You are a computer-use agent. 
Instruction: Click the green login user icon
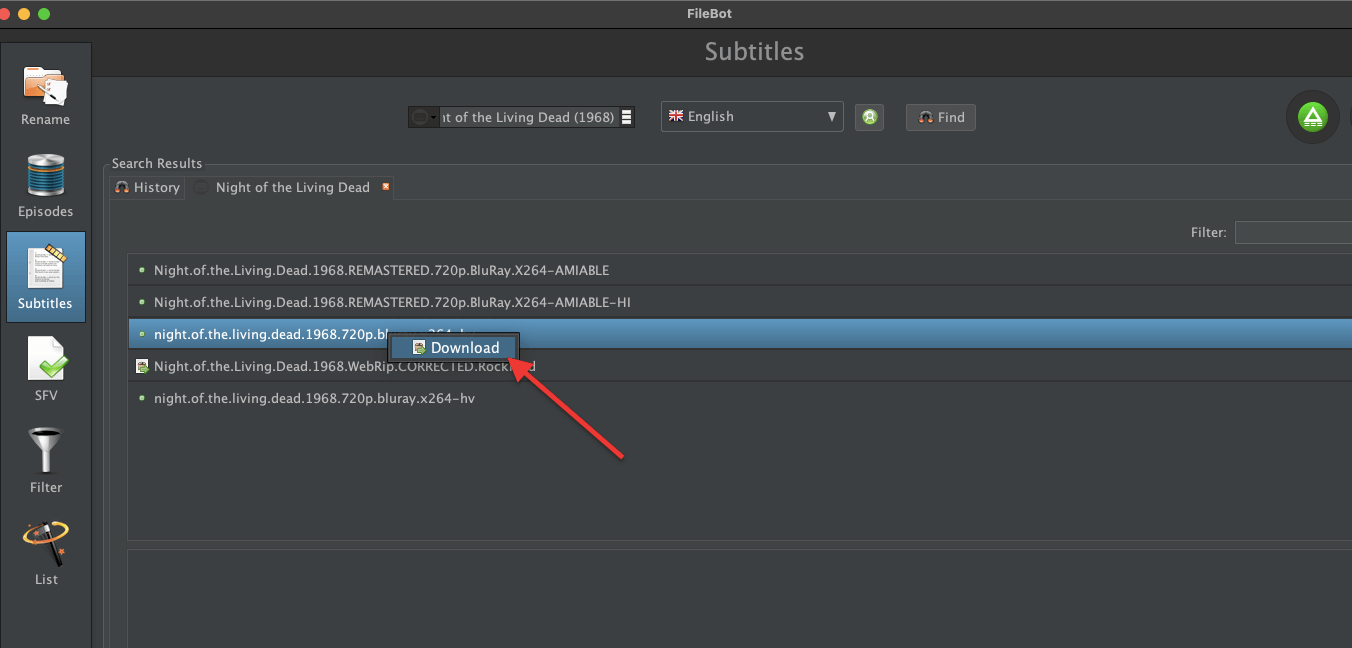(x=869, y=117)
